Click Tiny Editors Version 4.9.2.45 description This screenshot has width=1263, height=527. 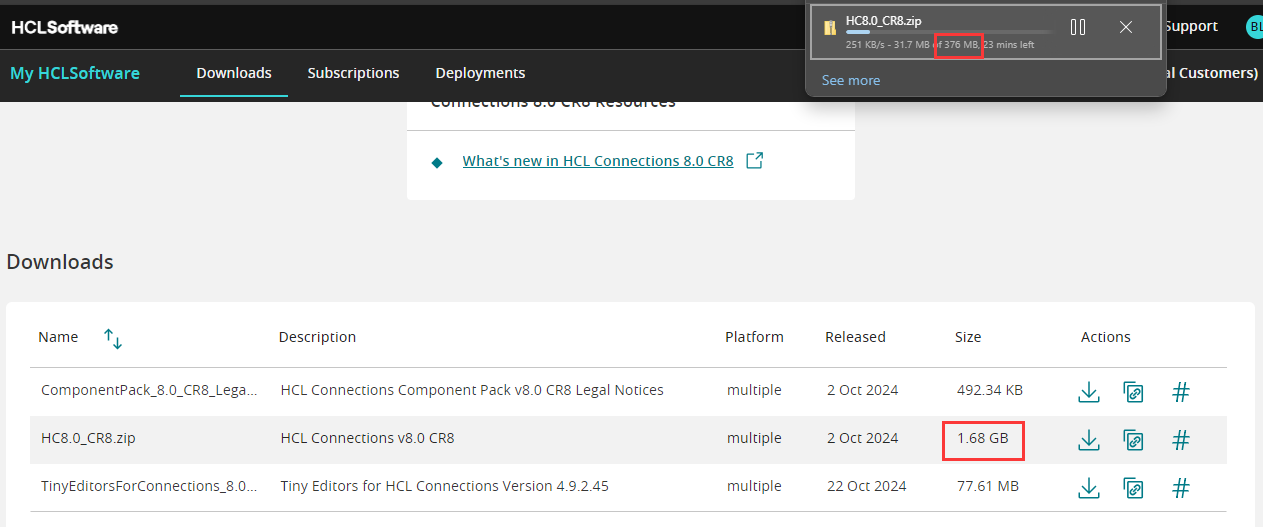click(x=444, y=486)
